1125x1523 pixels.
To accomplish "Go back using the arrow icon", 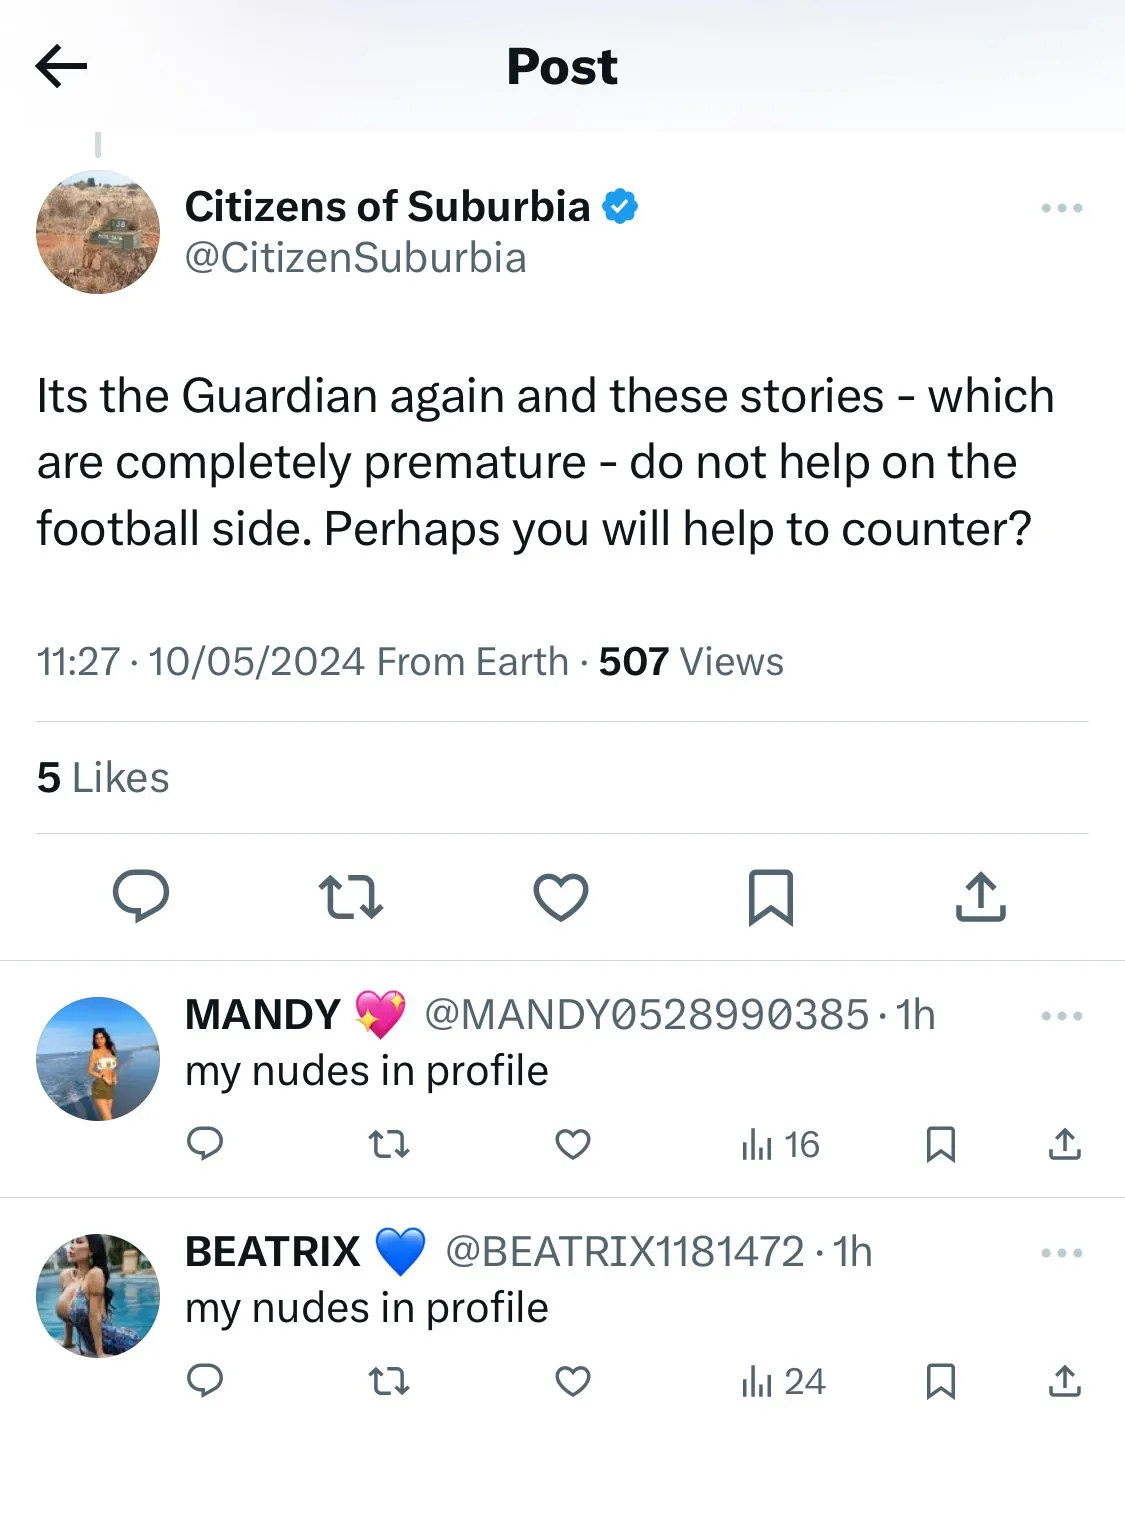I will [62, 67].
